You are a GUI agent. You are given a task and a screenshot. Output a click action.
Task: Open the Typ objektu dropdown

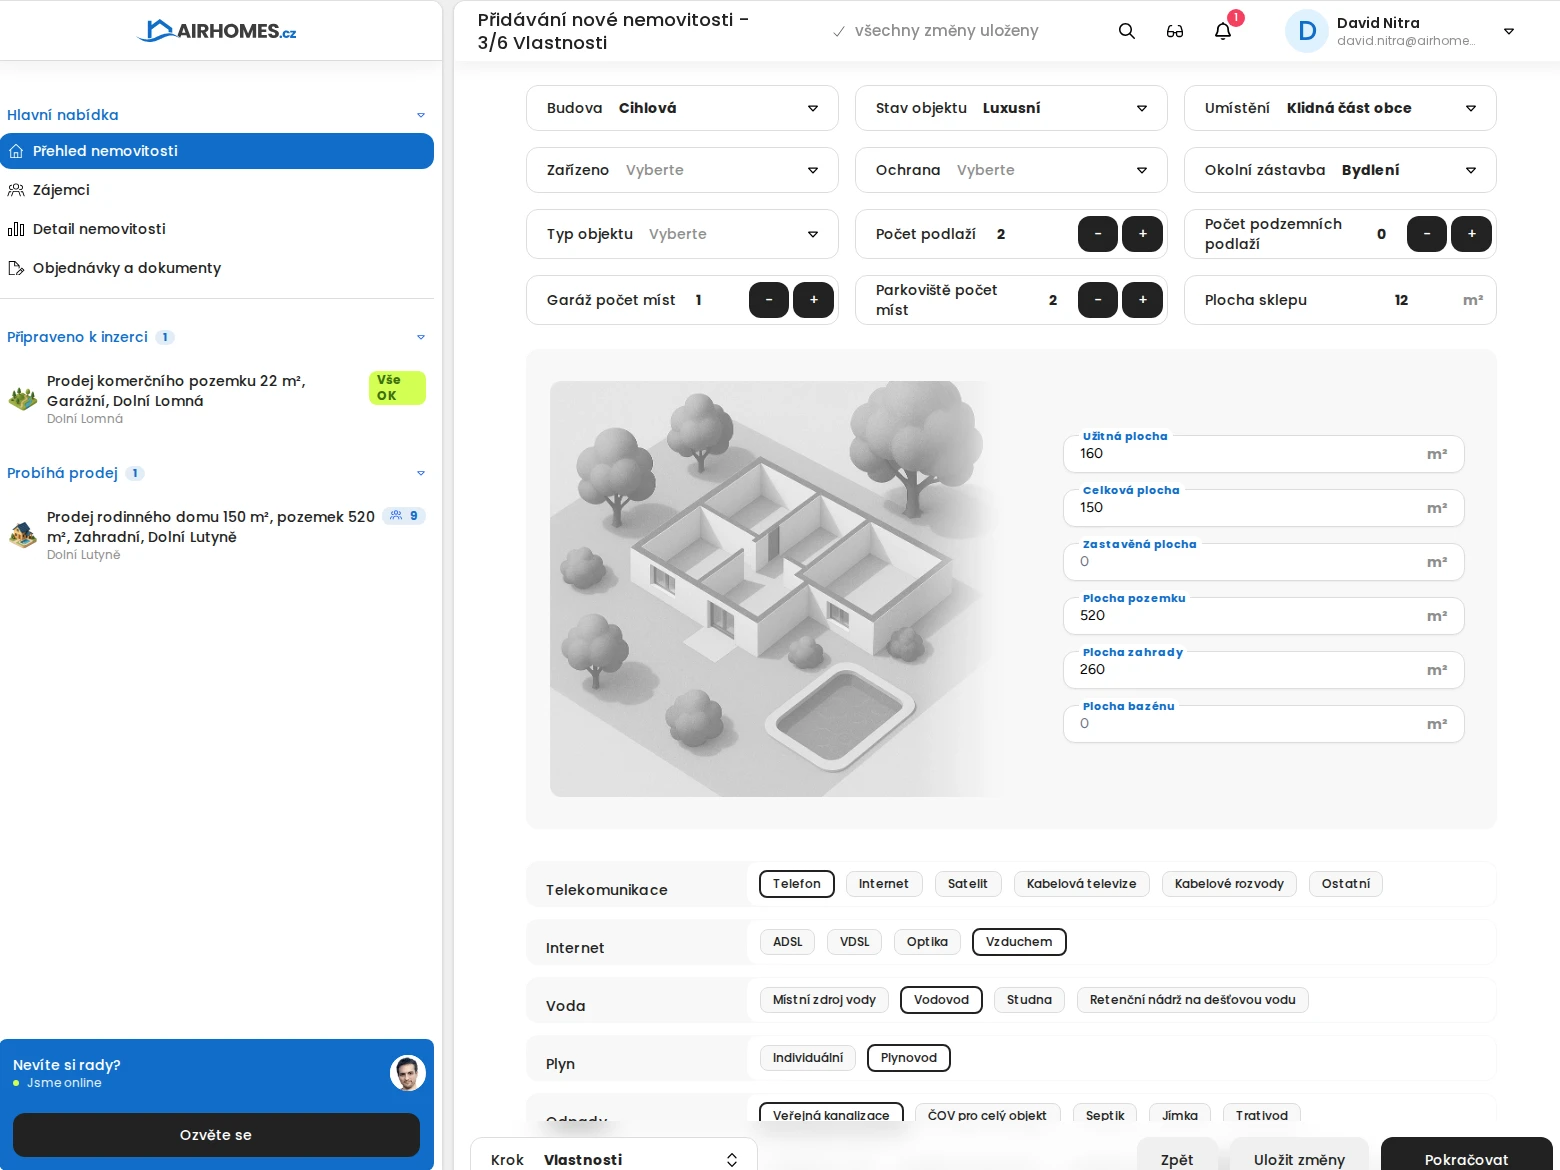coord(682,234)
